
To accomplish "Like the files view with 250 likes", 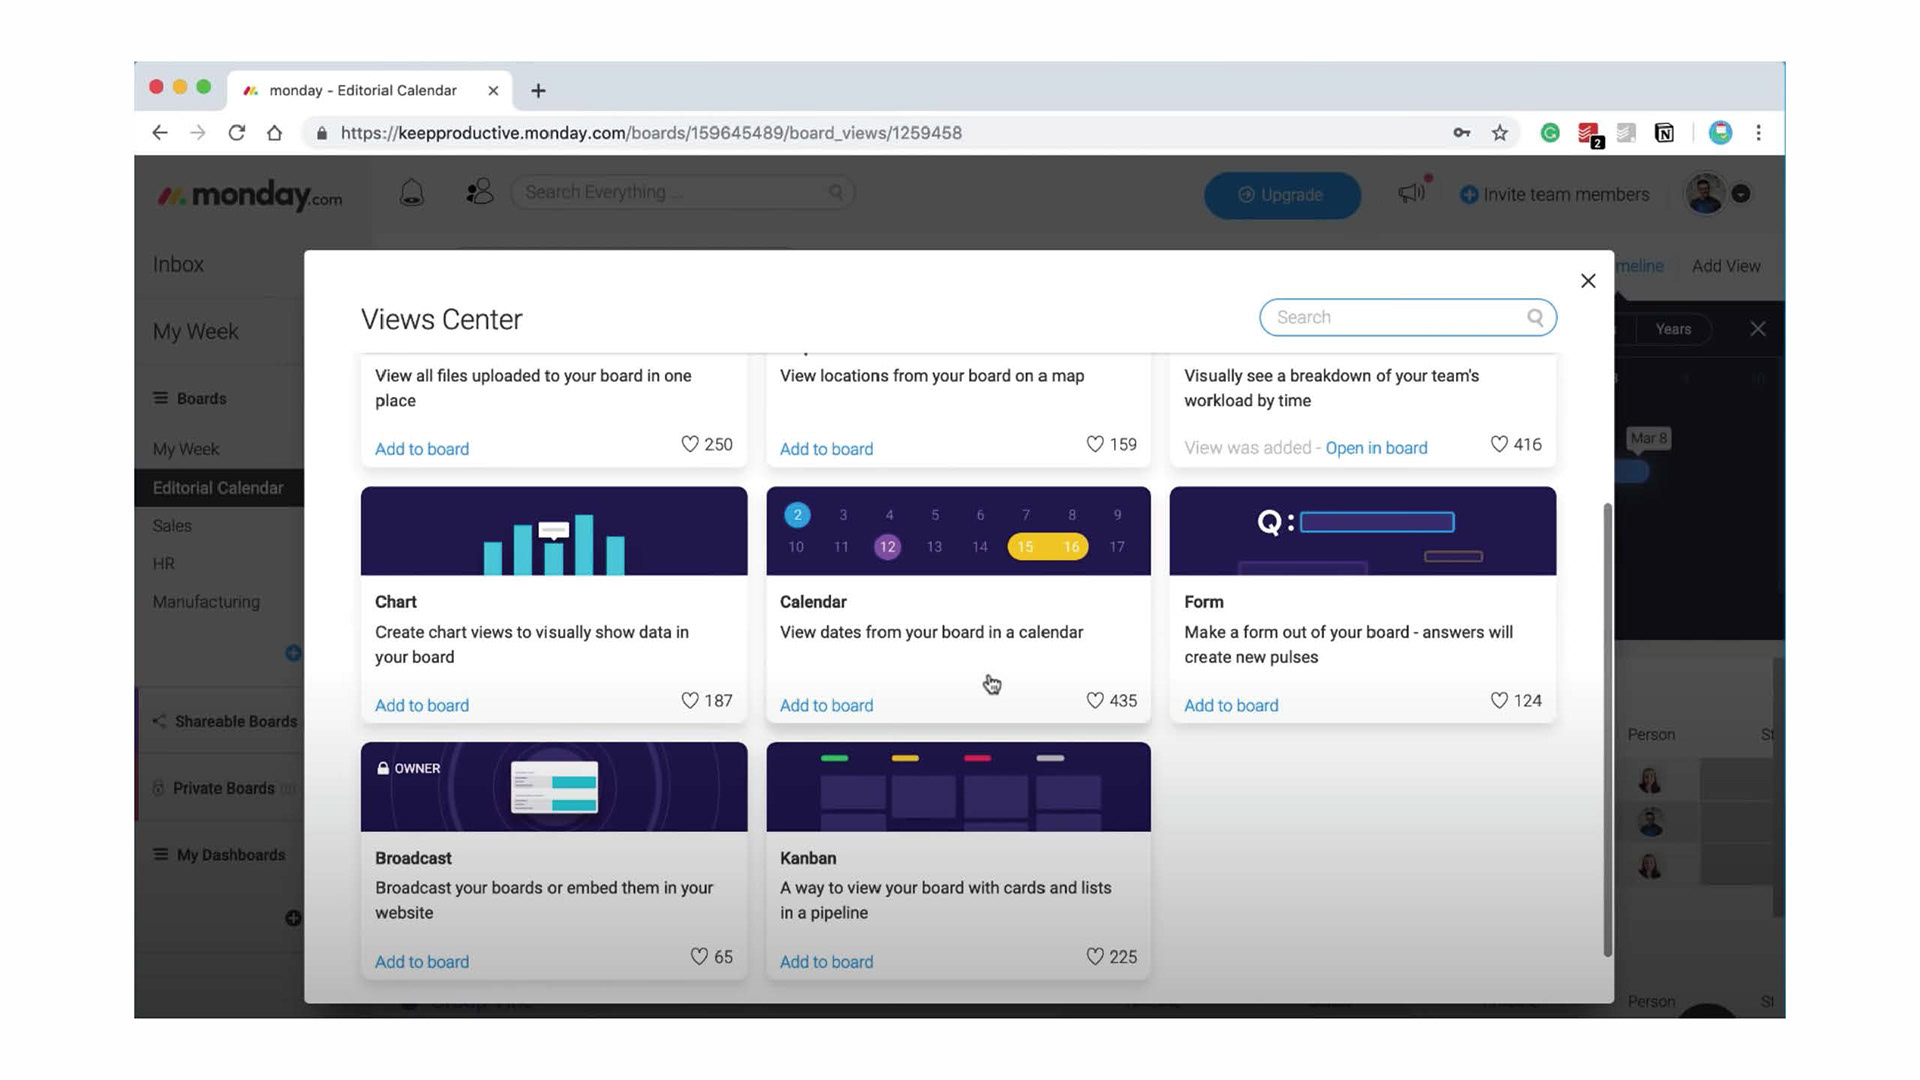I will coord(690,444).
